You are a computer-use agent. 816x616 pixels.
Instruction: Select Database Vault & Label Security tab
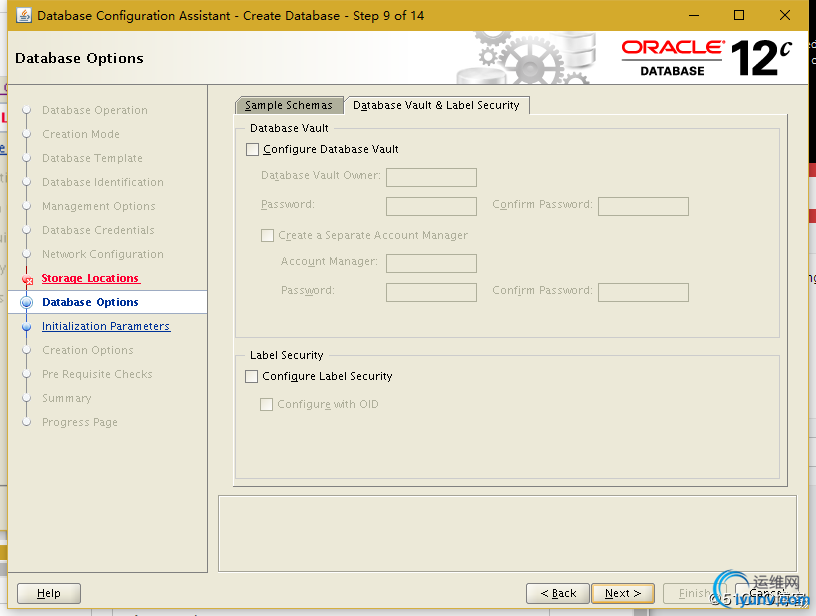[436, 105]
